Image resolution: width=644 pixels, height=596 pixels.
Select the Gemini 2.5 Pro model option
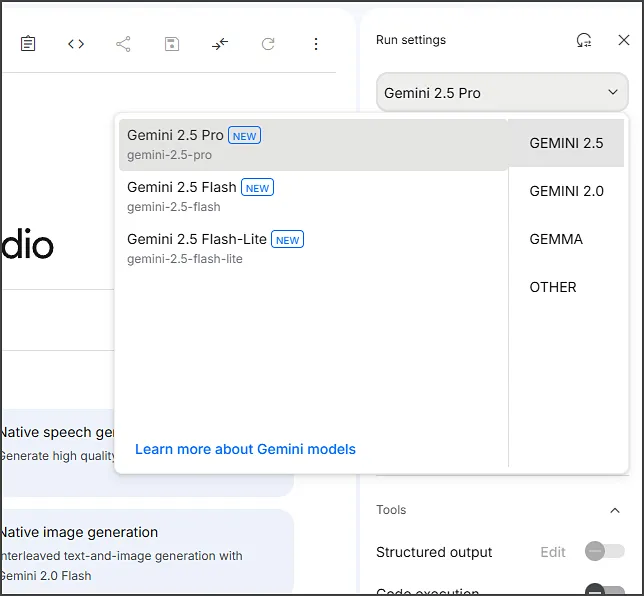pyautogui.click(x=313, y=145)
